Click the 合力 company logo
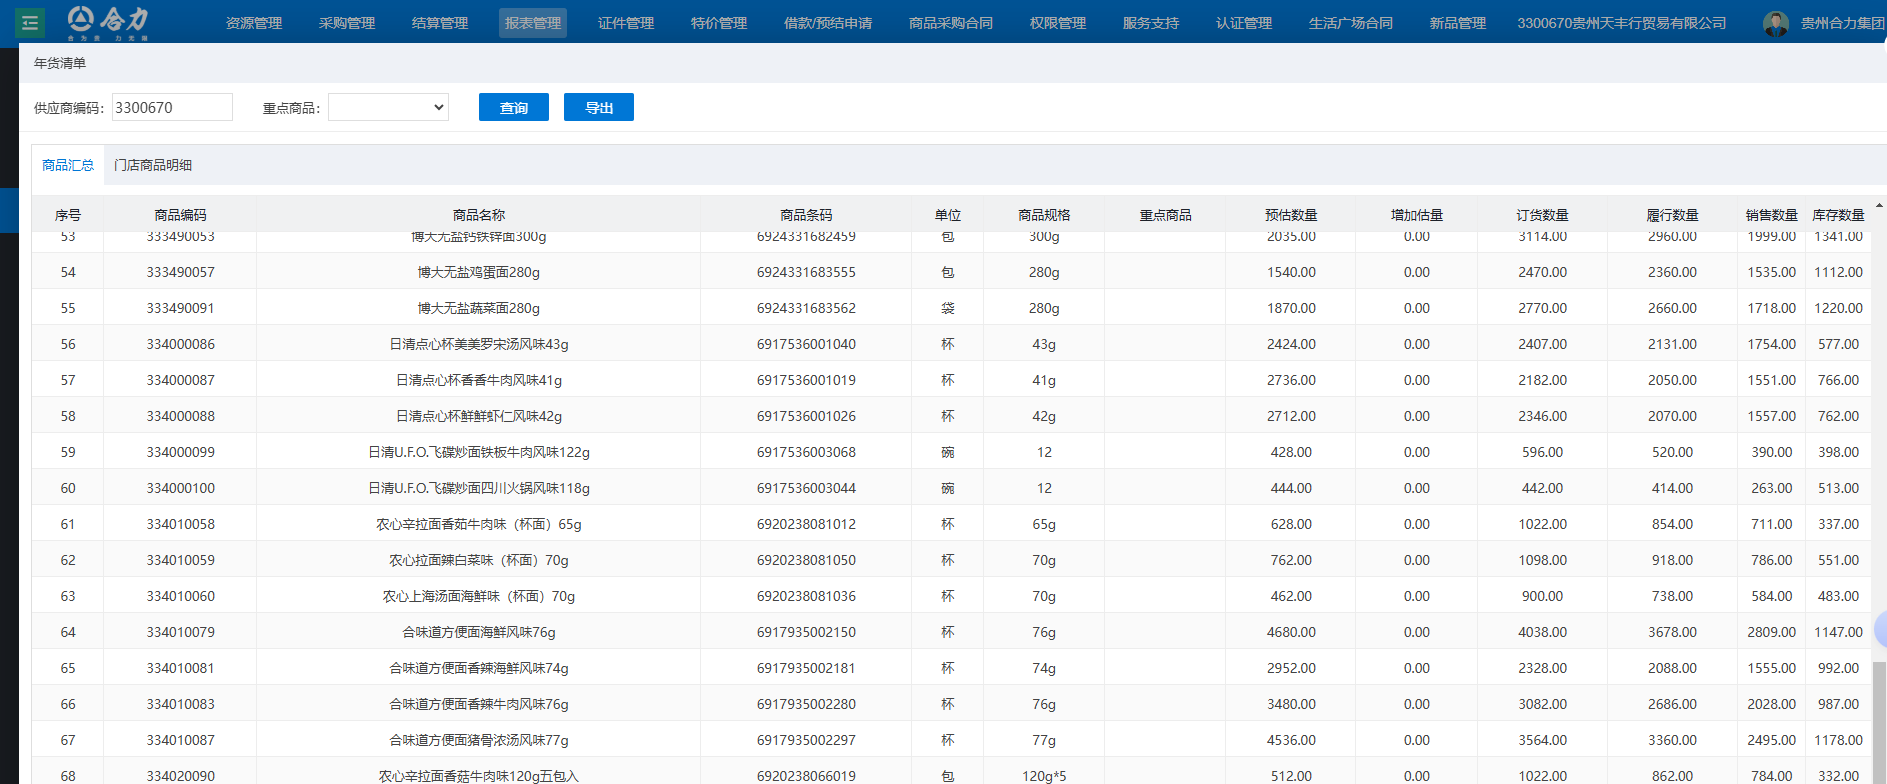Image resolution: width=1887 pixels, height=784 pixels. (108, 21)
